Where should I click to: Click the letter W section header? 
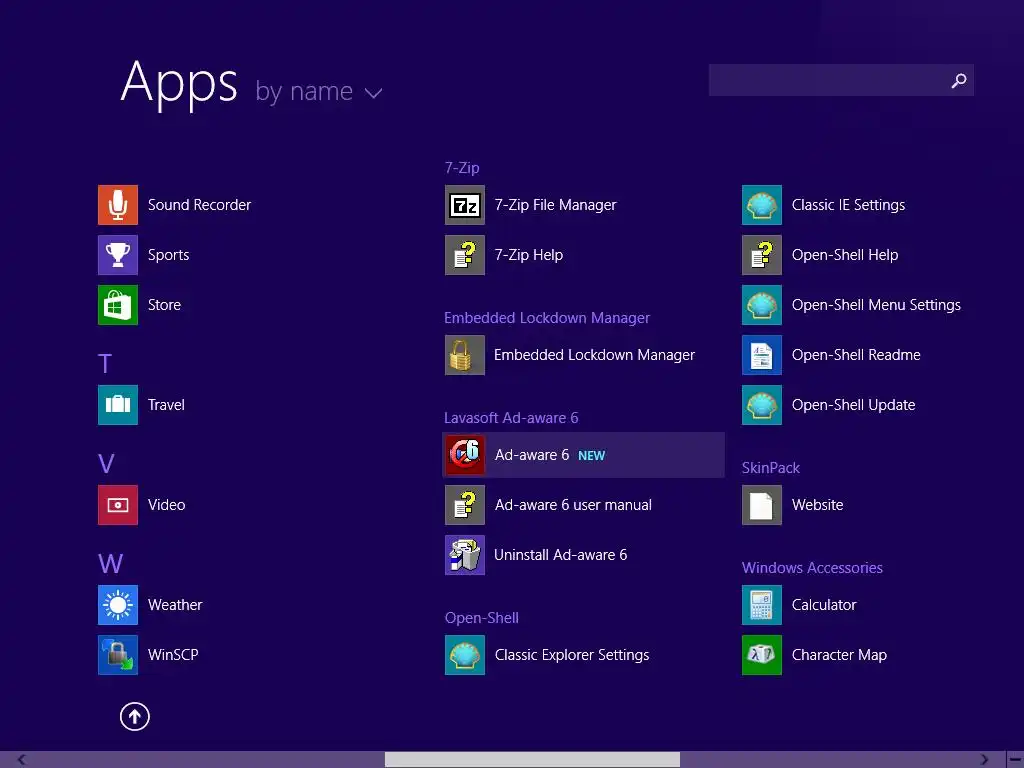click(110, 564)
